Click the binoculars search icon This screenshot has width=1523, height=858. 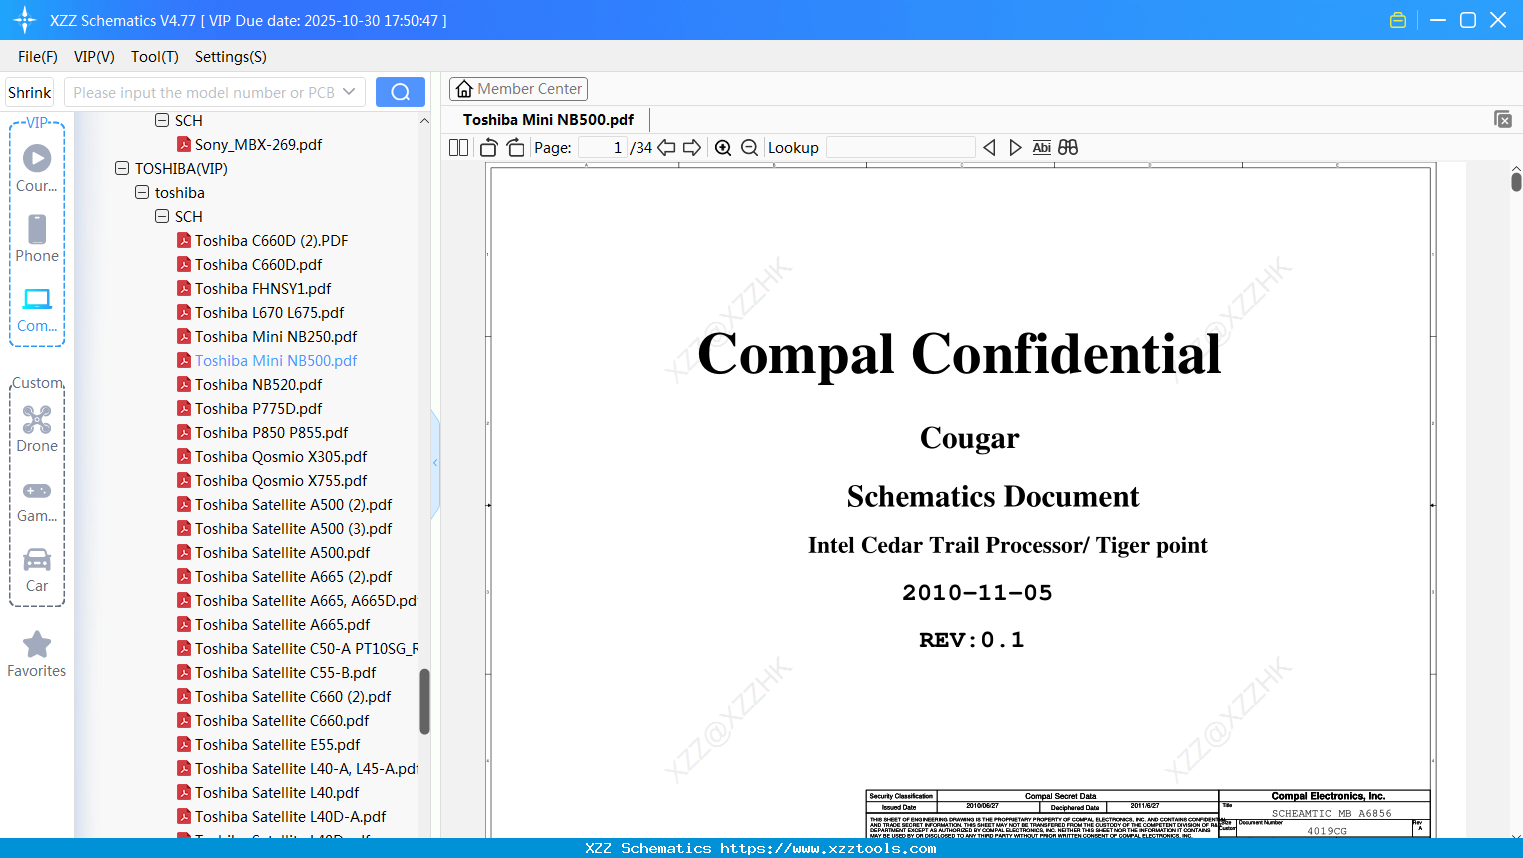pyautogui.click(x=1068, y=148)
